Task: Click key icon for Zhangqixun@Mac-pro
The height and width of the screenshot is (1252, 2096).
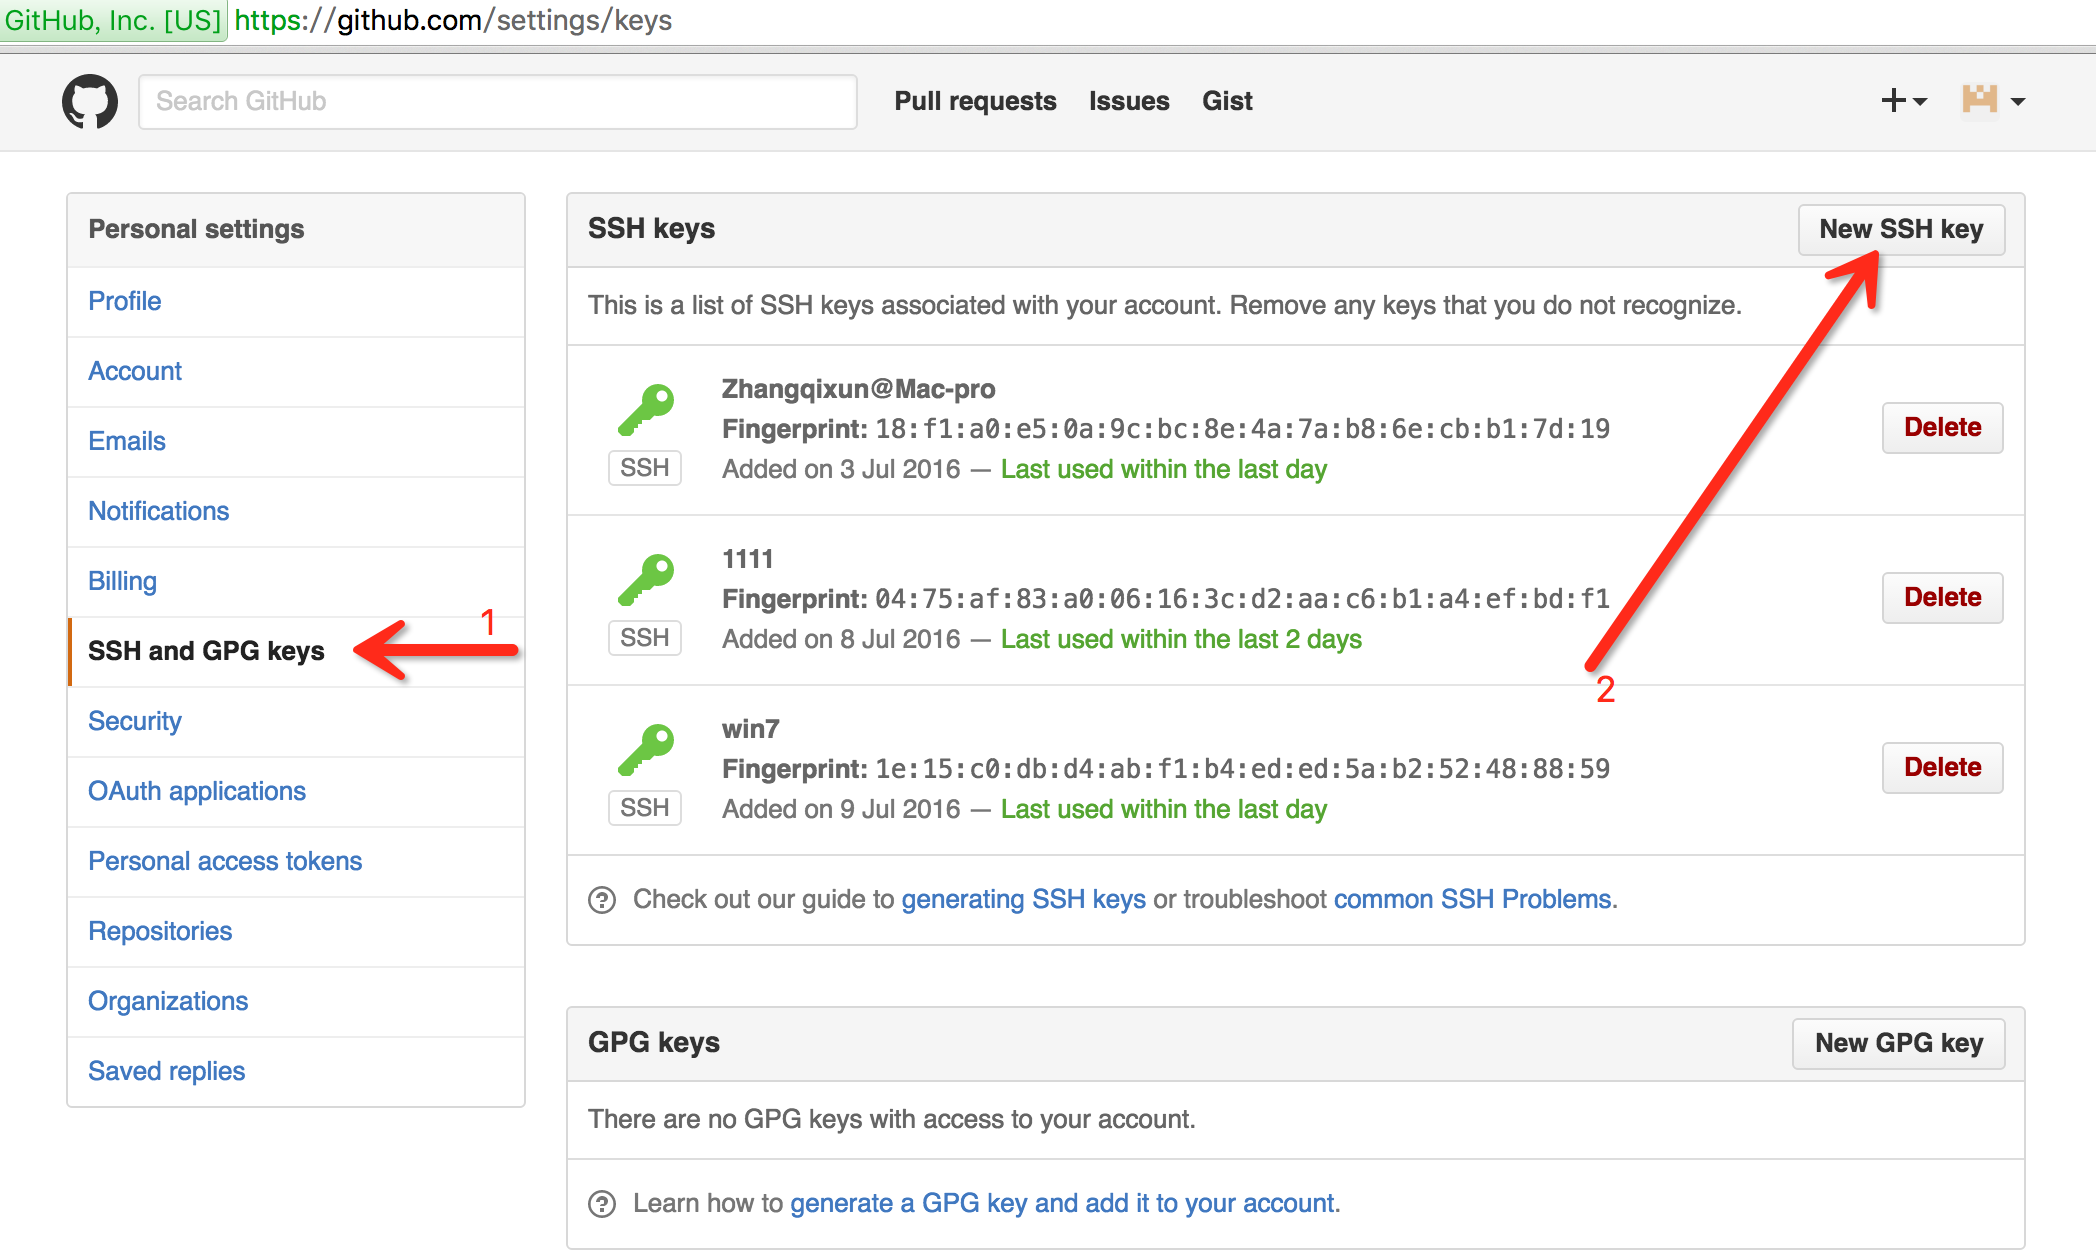Action: click(x=646, y=410)
